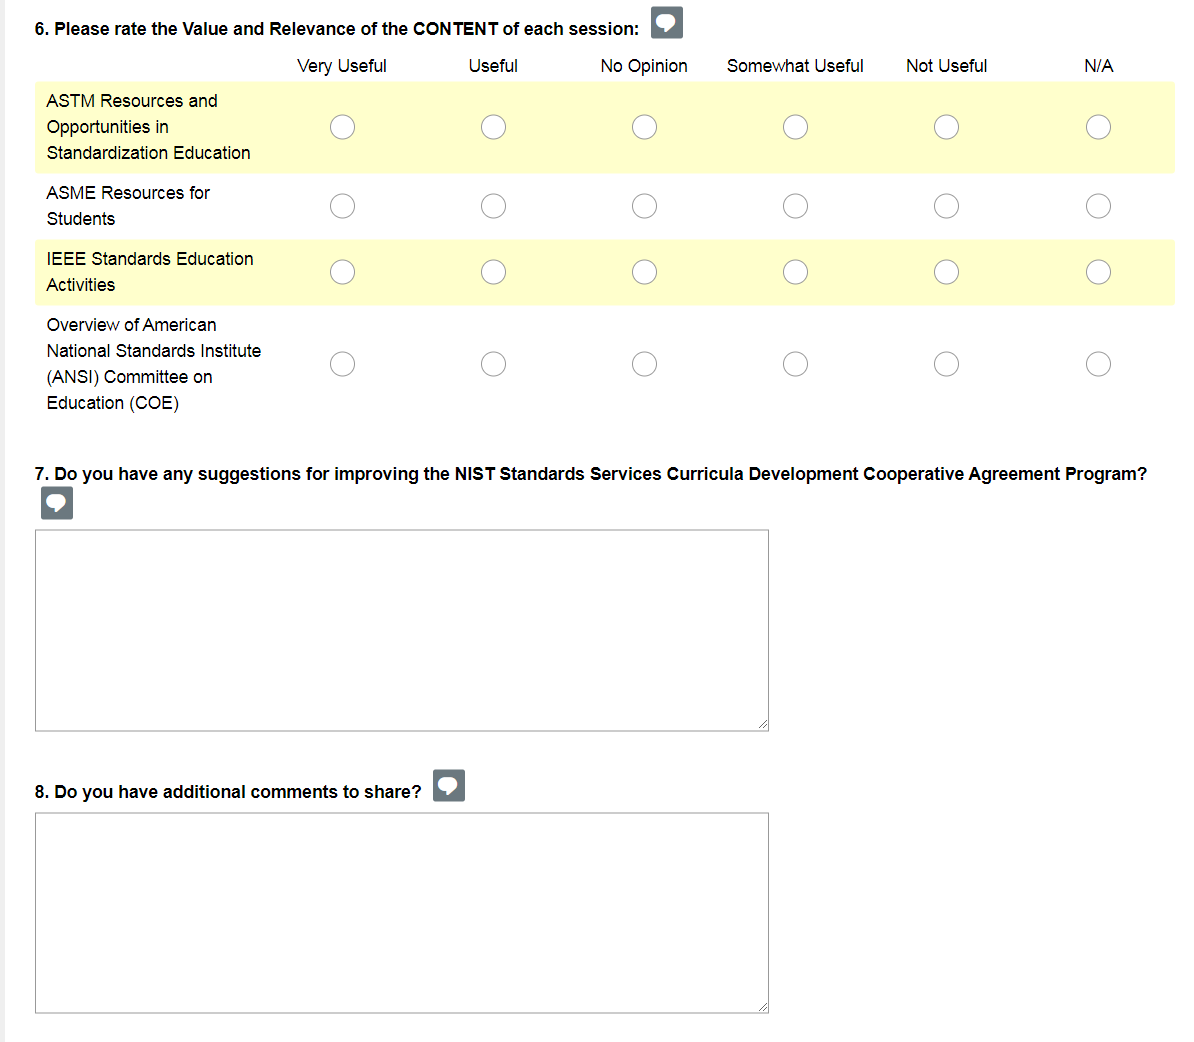Click the additional comments text box

[x=401, y=912]
